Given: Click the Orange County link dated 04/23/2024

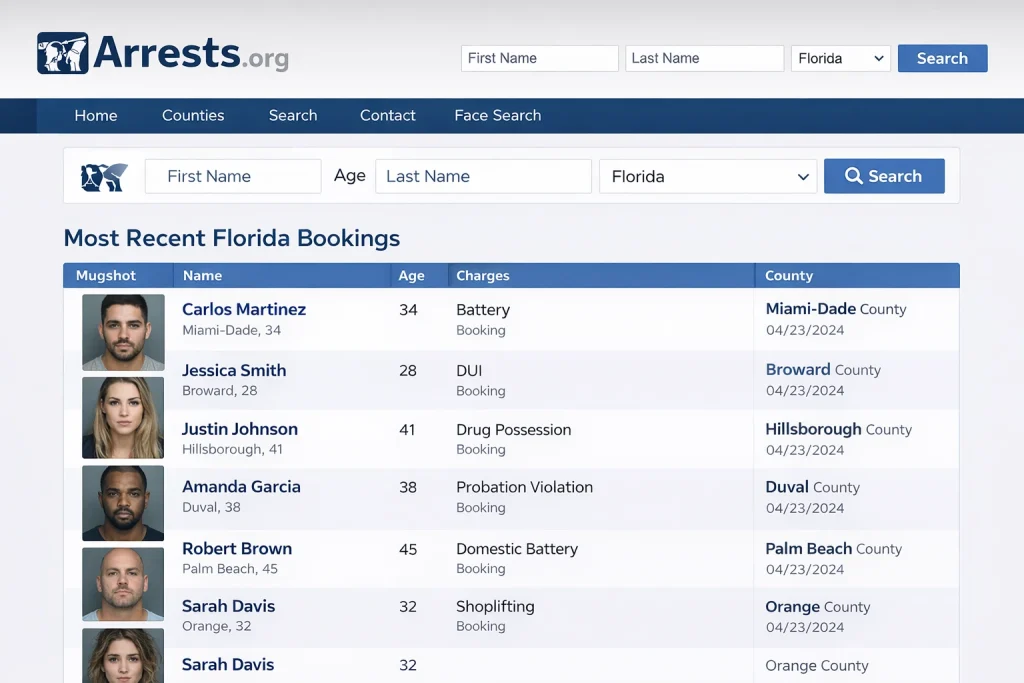Looking at the screenshot, I should 818,607.
